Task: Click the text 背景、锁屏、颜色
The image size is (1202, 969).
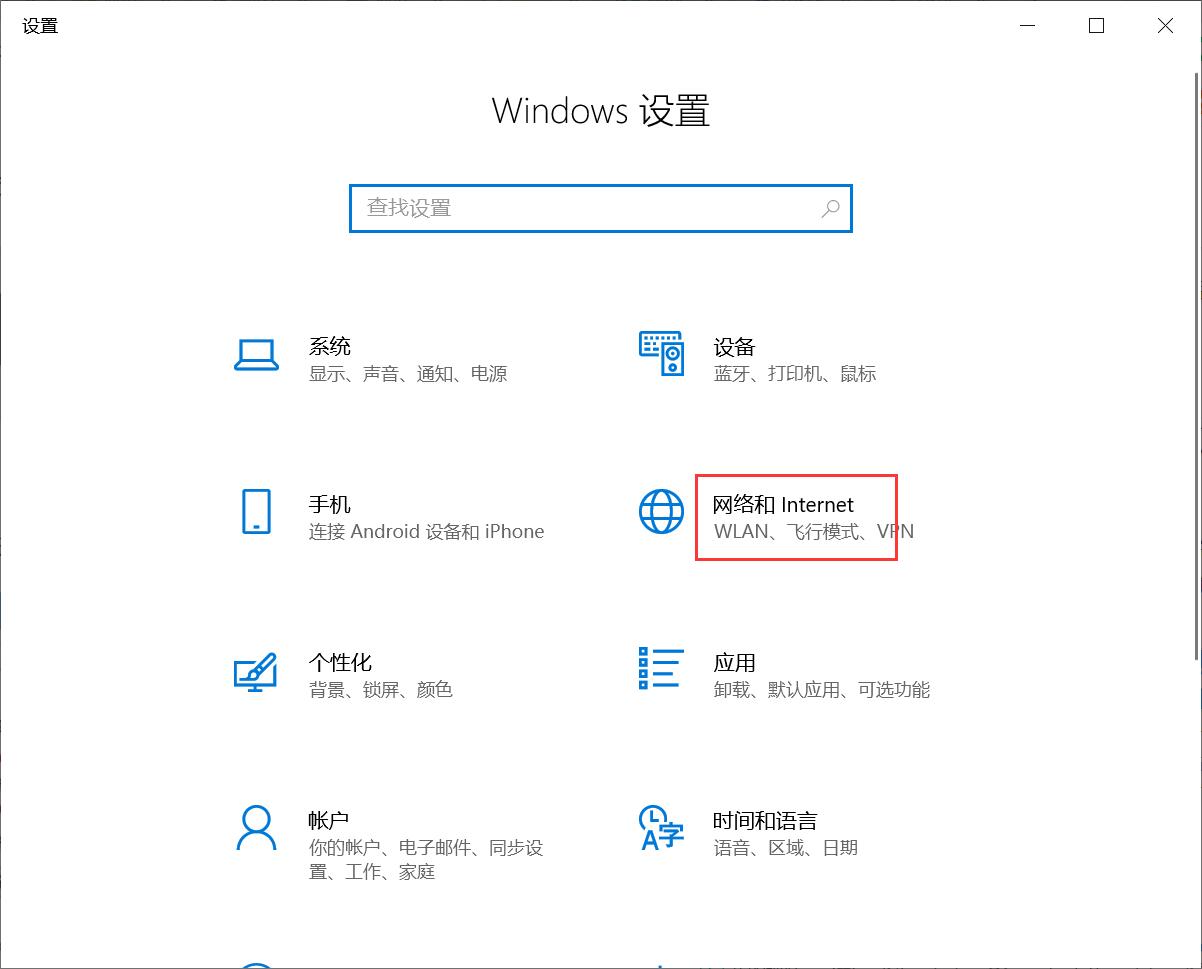Action: 381,690
